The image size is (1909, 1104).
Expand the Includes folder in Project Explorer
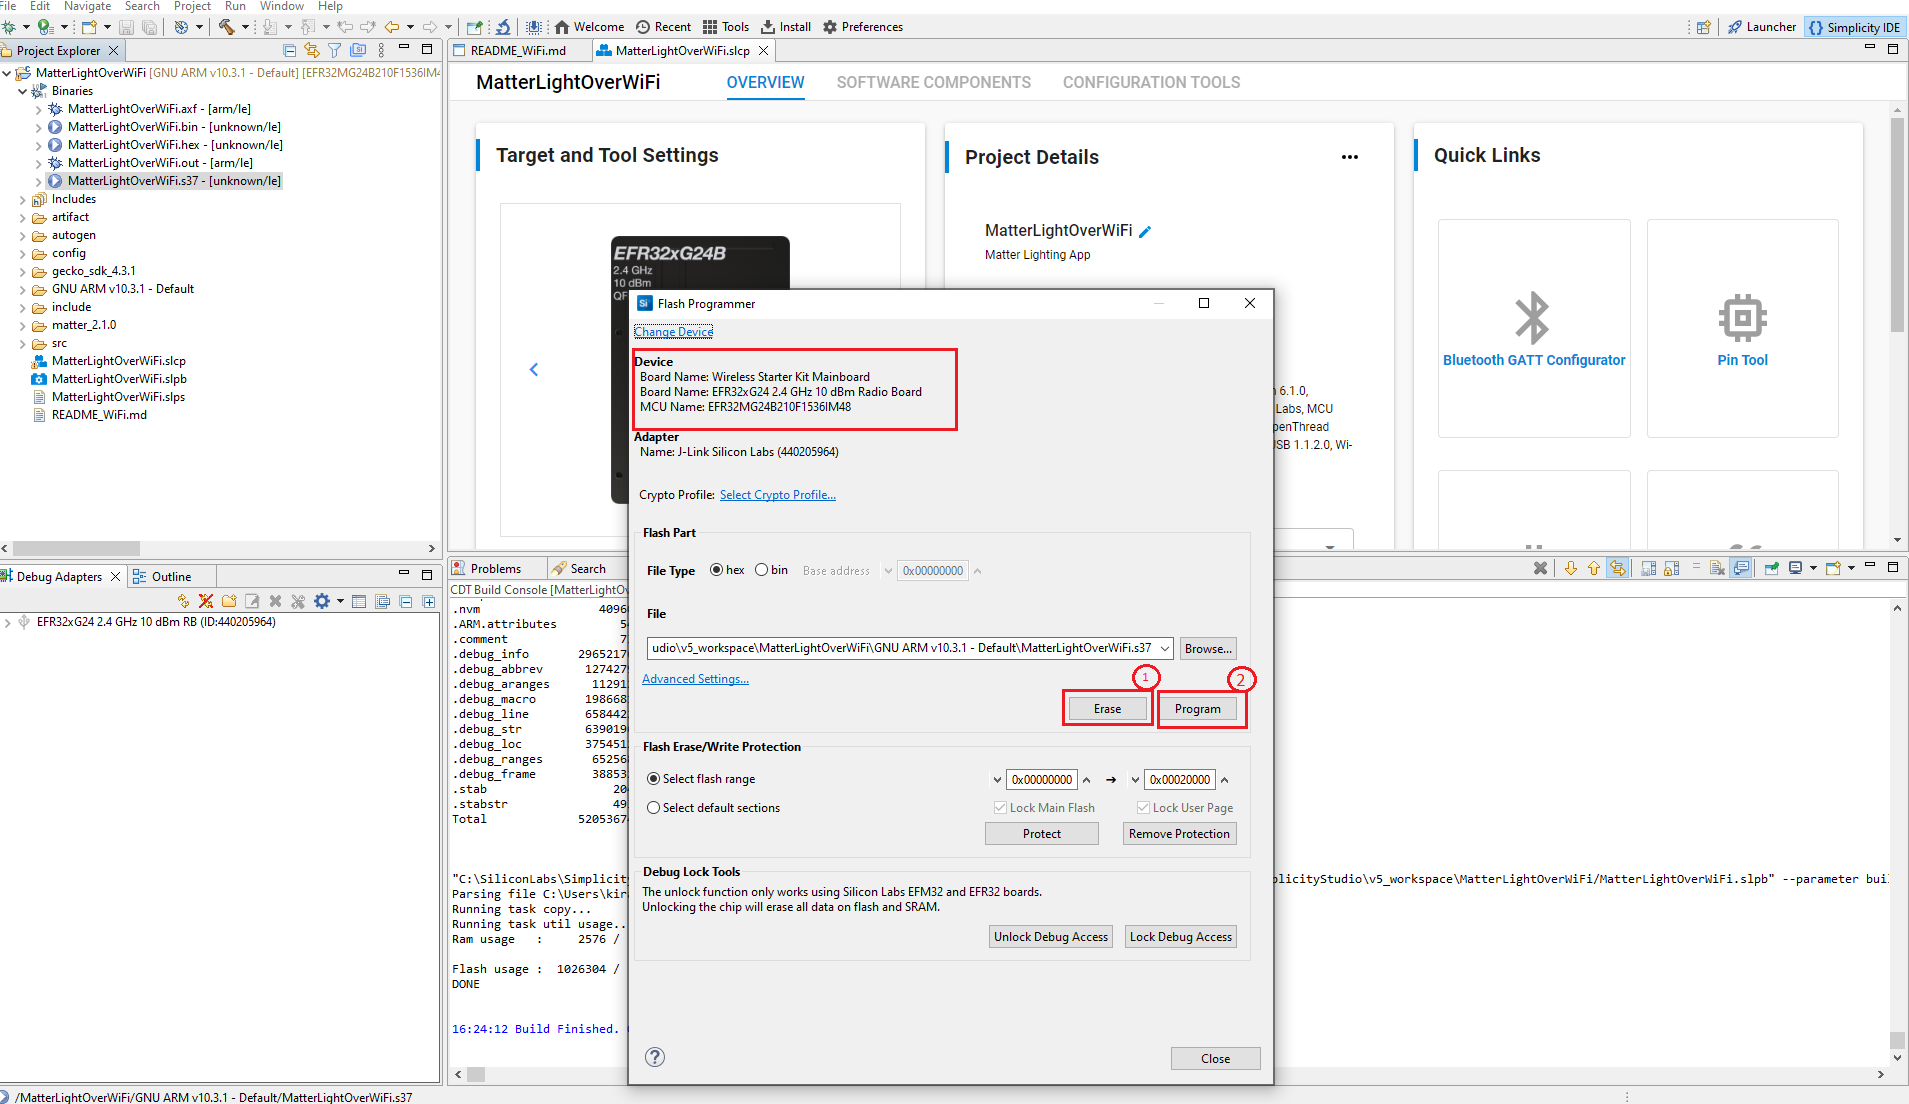22,200
